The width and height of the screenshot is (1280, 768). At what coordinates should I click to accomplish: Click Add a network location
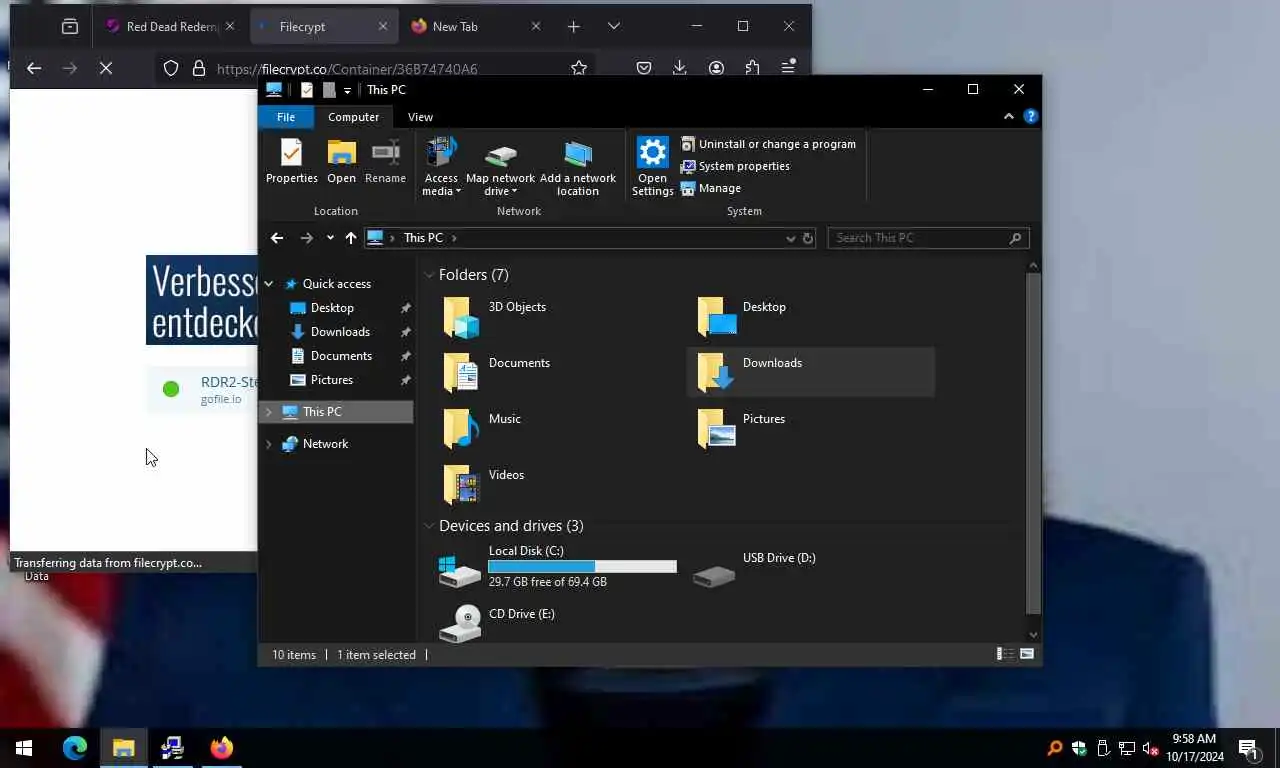[x=578, y=168]
